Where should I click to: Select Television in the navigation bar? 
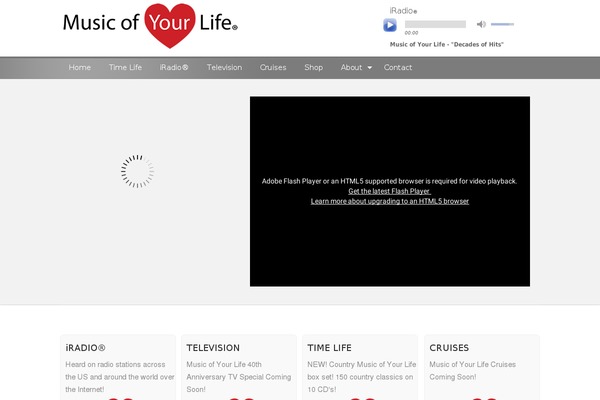pos(224,67)
